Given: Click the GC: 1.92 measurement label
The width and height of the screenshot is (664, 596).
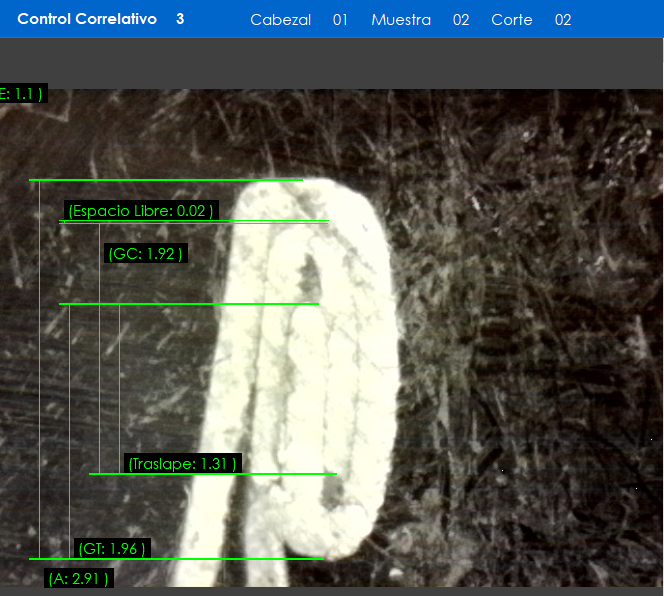Looking at the screenshot, I should tap(145, 254).
